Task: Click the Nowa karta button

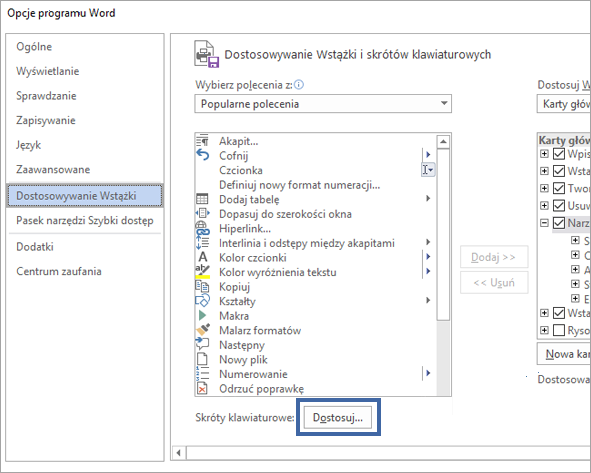Action: tap(564, 354)
